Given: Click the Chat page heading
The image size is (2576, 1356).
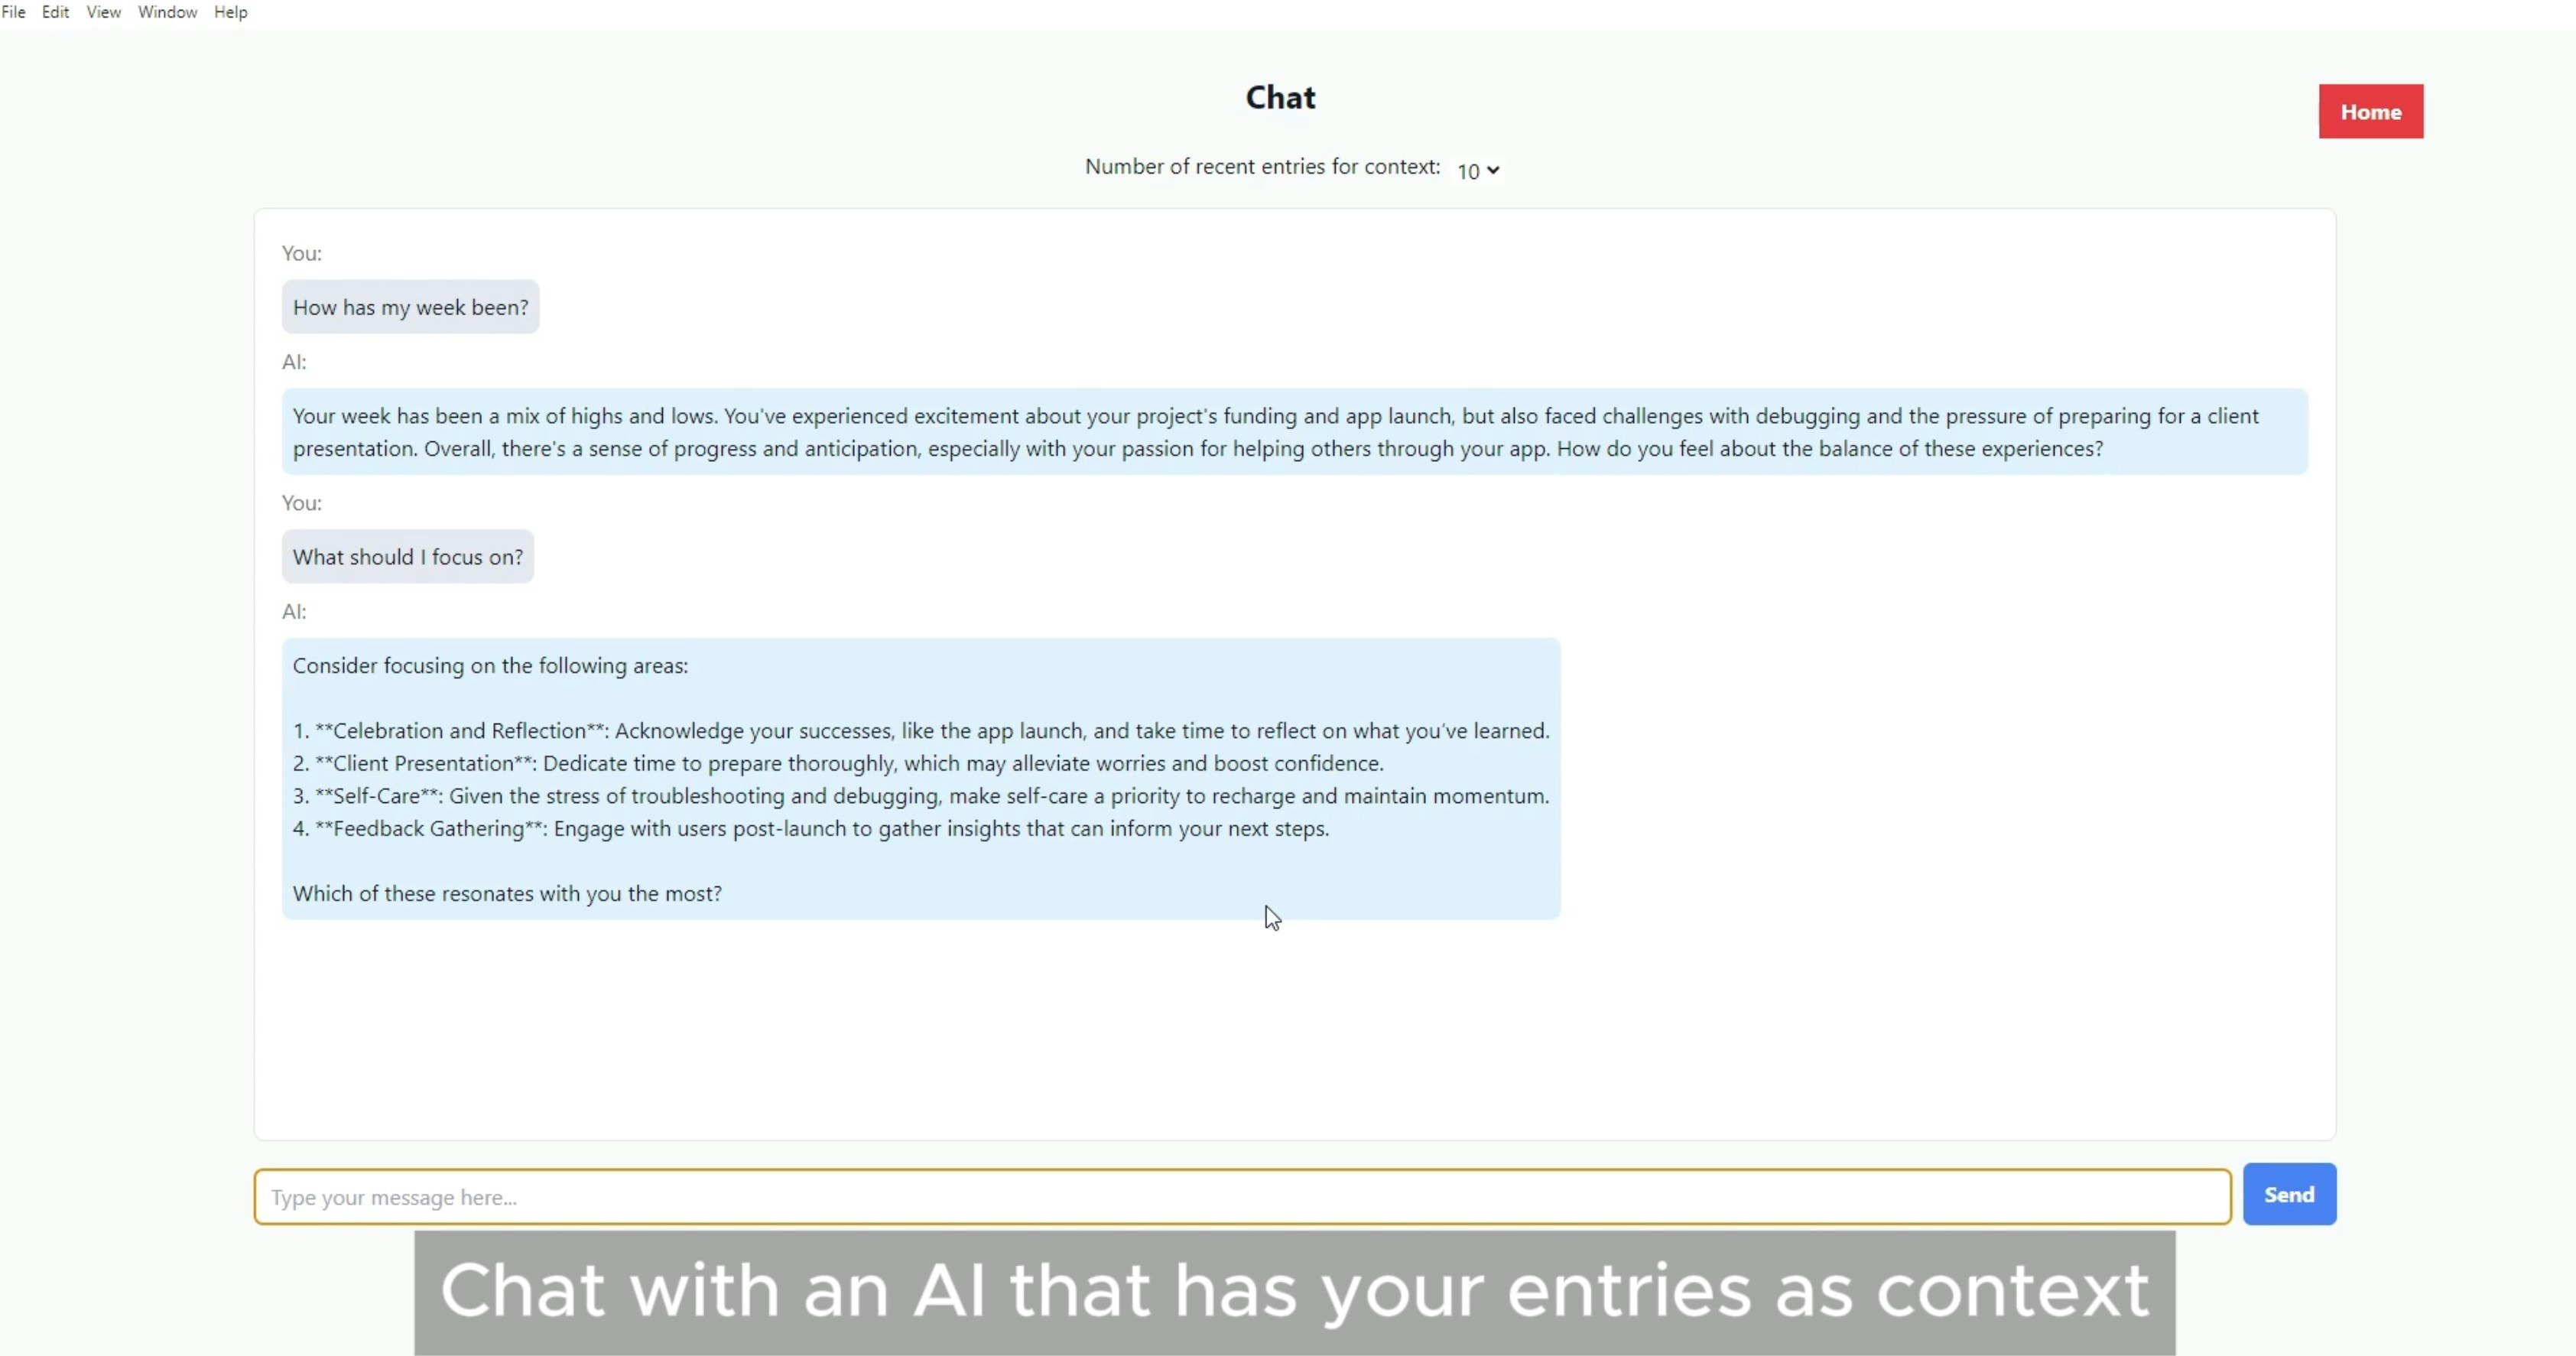Looking at the screenshot, I should [x=1280, y=97].
